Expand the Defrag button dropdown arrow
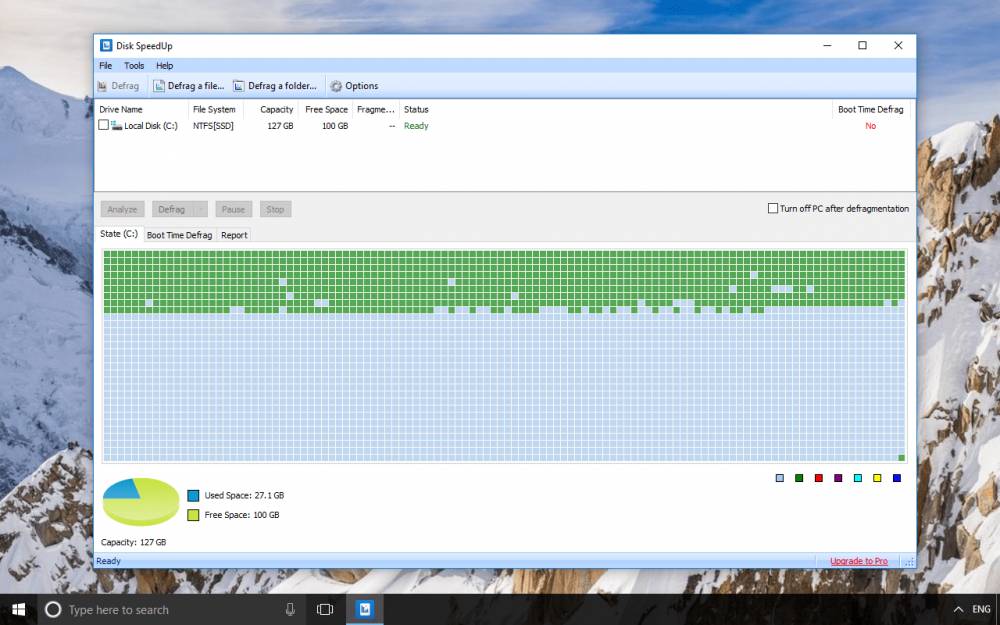1000x625 pixels. 201,209
